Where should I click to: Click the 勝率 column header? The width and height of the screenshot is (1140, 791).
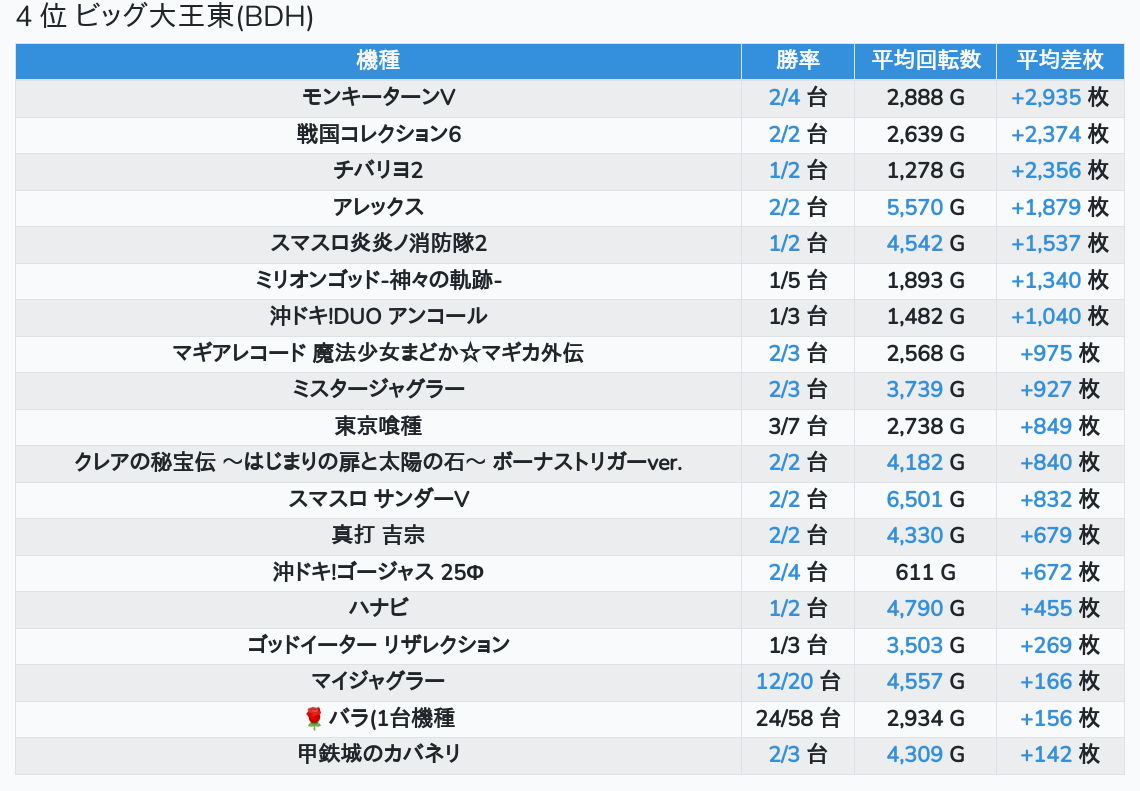(798, 60)
